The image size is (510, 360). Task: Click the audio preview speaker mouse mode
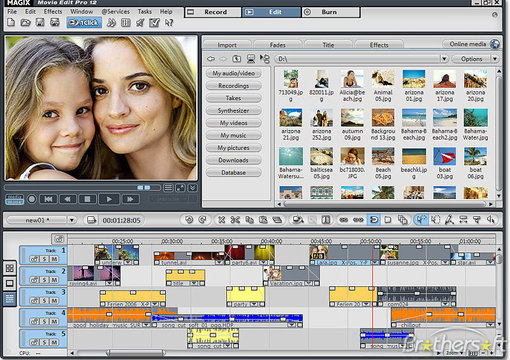[x=491, y=220]
